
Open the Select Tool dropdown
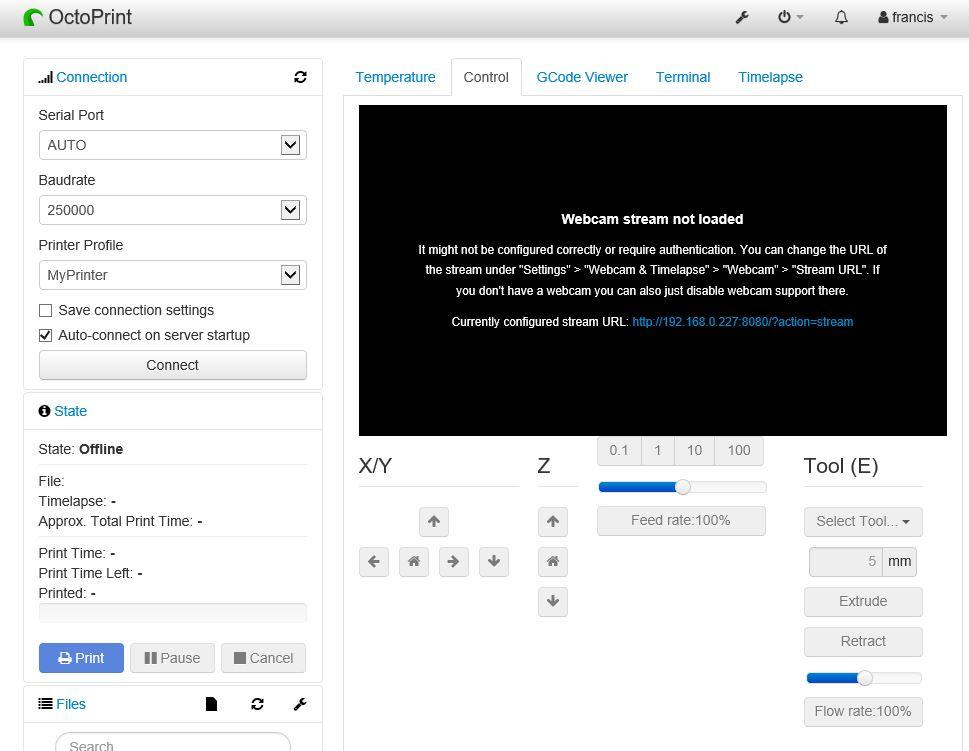(863, 522)
